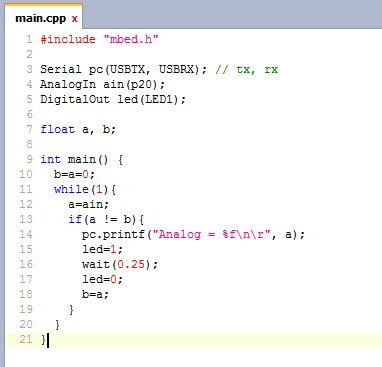Click the pc.printf call line
Image resolution: width=382 pixels, height=367 pixels.
coord(193,234)
